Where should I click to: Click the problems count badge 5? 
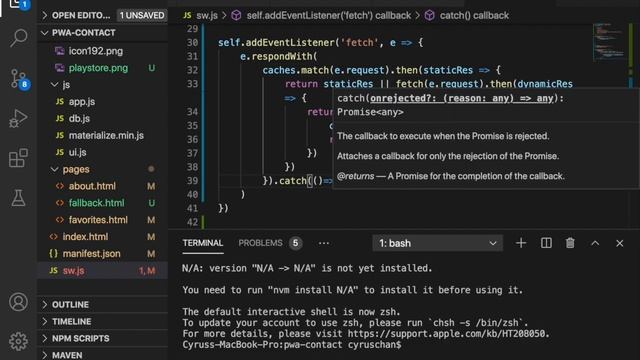tap(295, 243)
